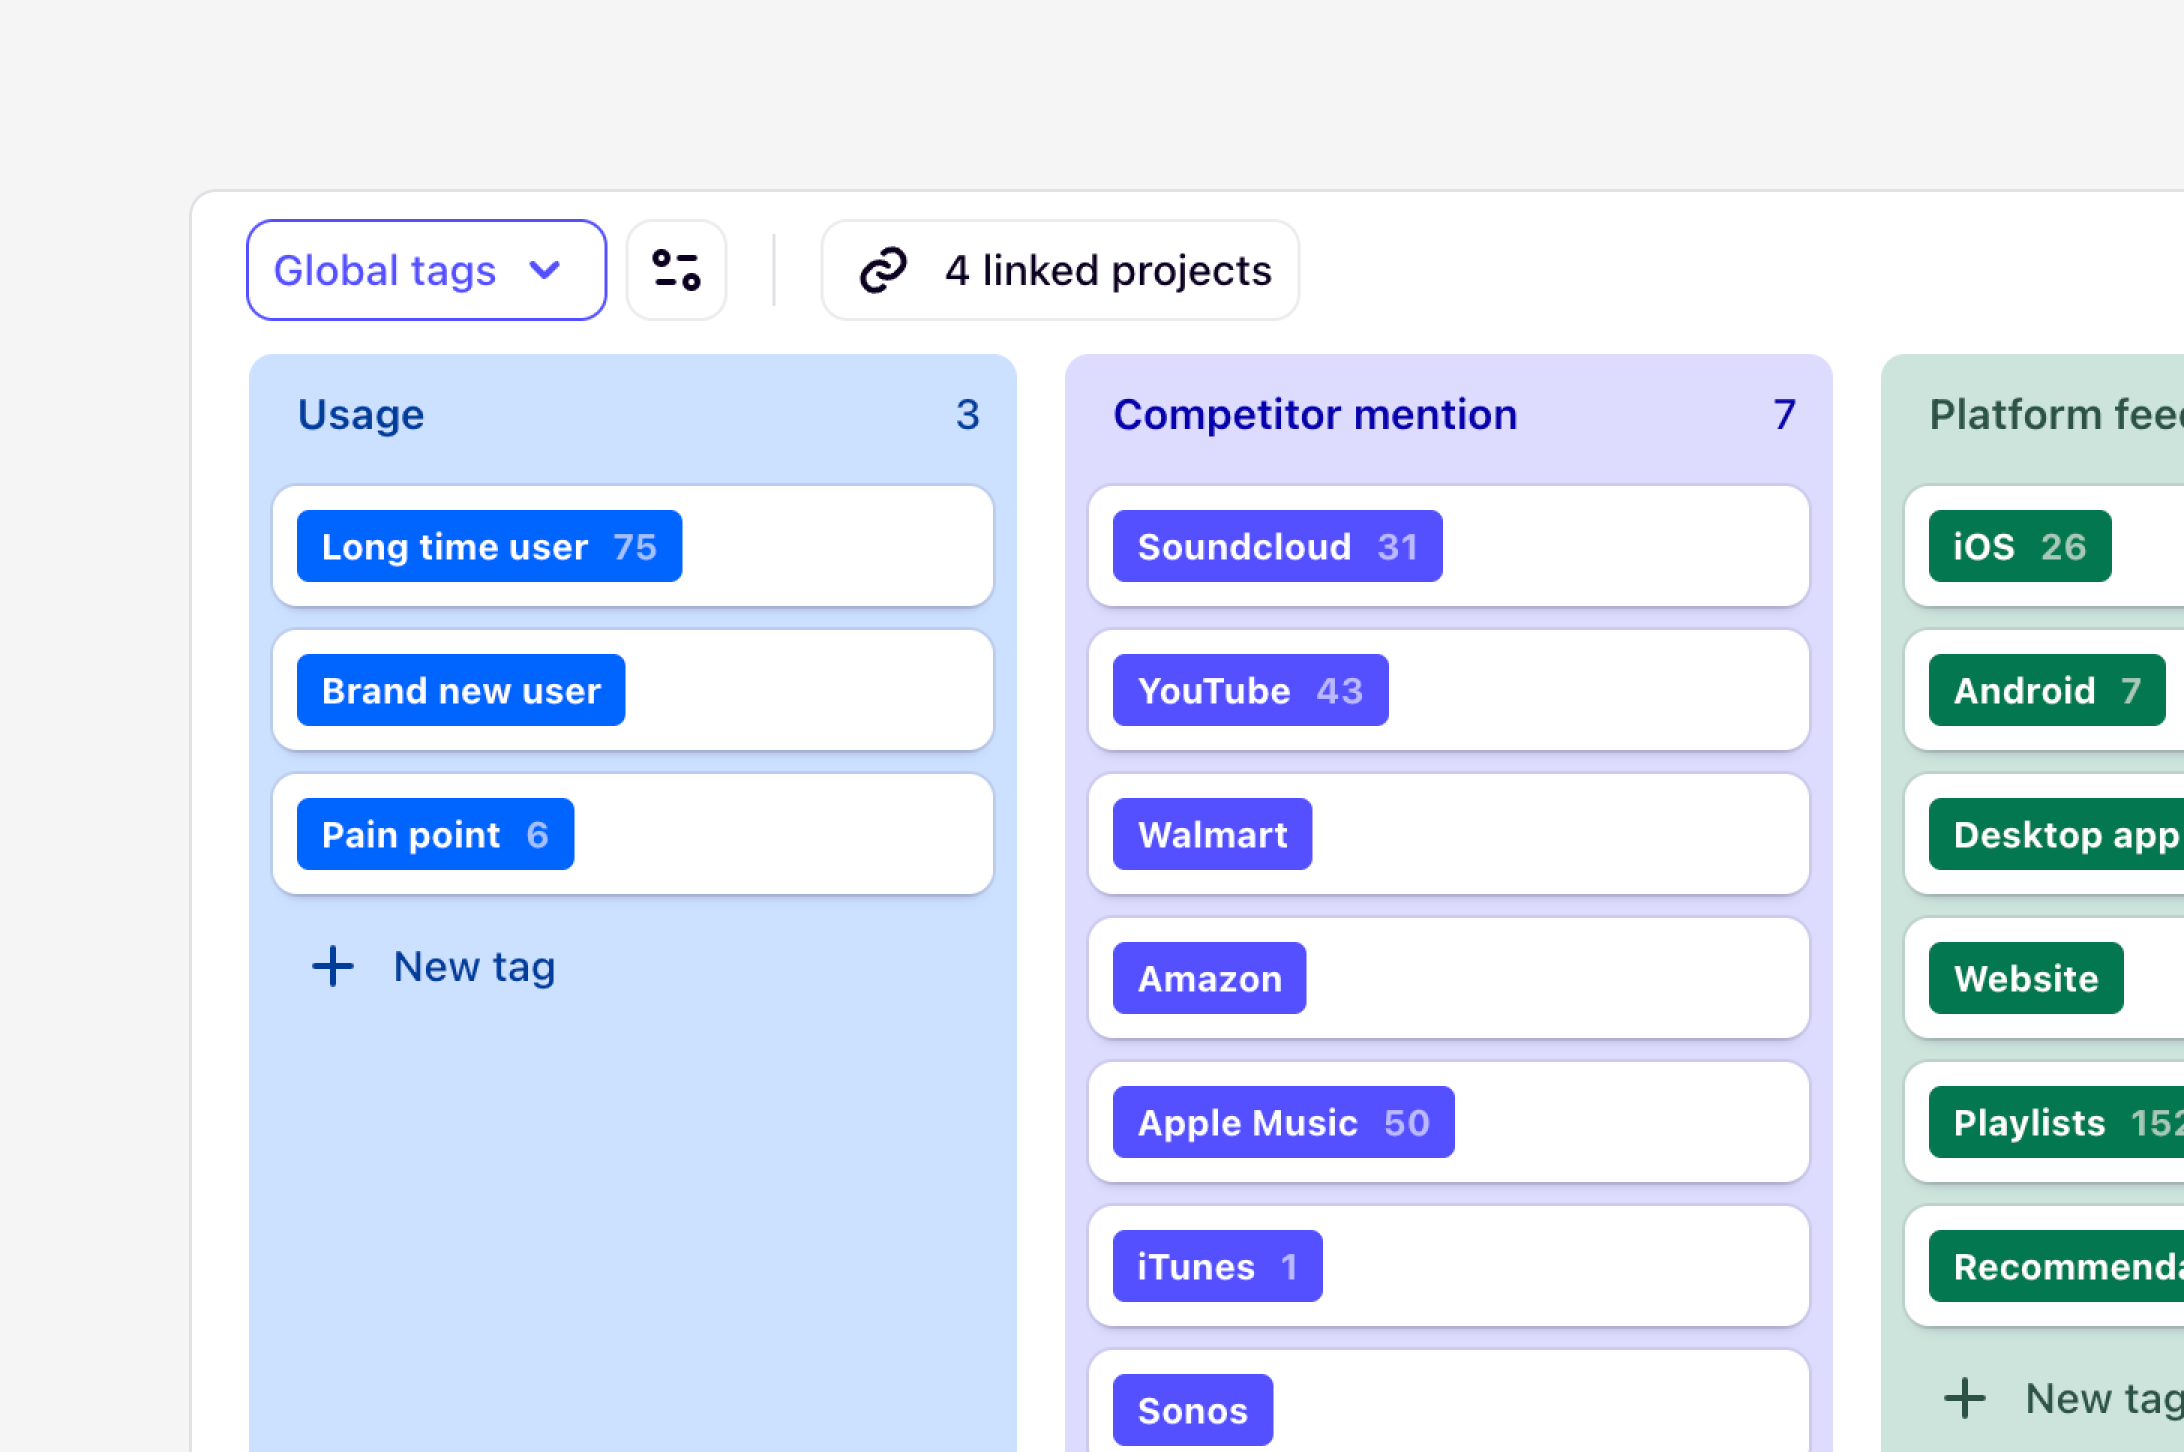Select the Sonos tag card
The image size is (2184, 1452).
click(1192, 1410)
